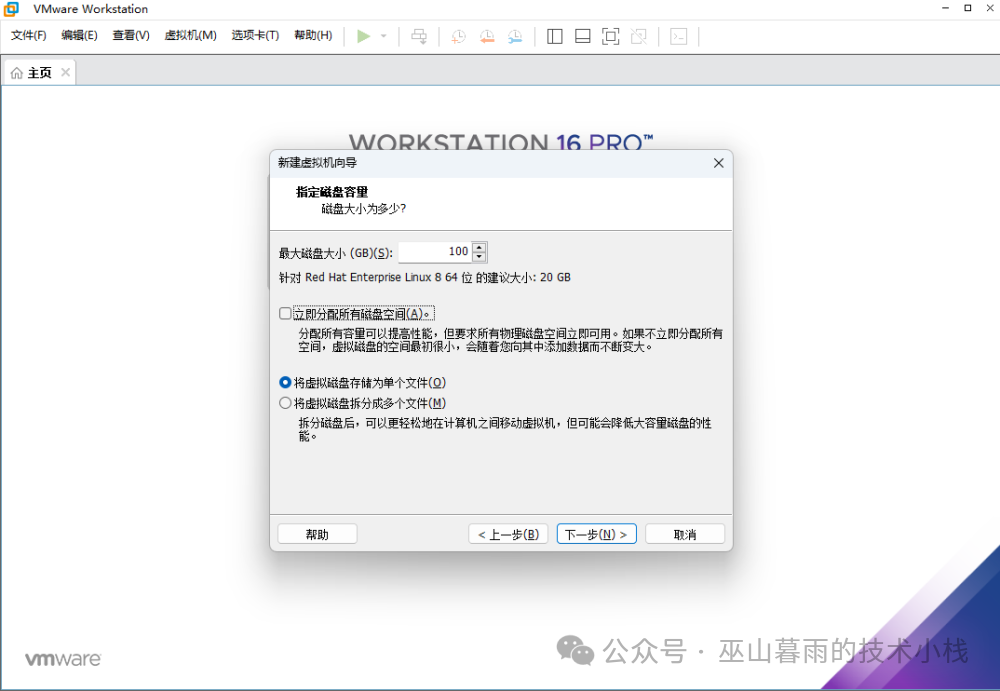Image resolution: width=1000 pixels, height=691 pixels.
Task: Click the Take Snapshot toolbar icon
Action: point(458,35)
